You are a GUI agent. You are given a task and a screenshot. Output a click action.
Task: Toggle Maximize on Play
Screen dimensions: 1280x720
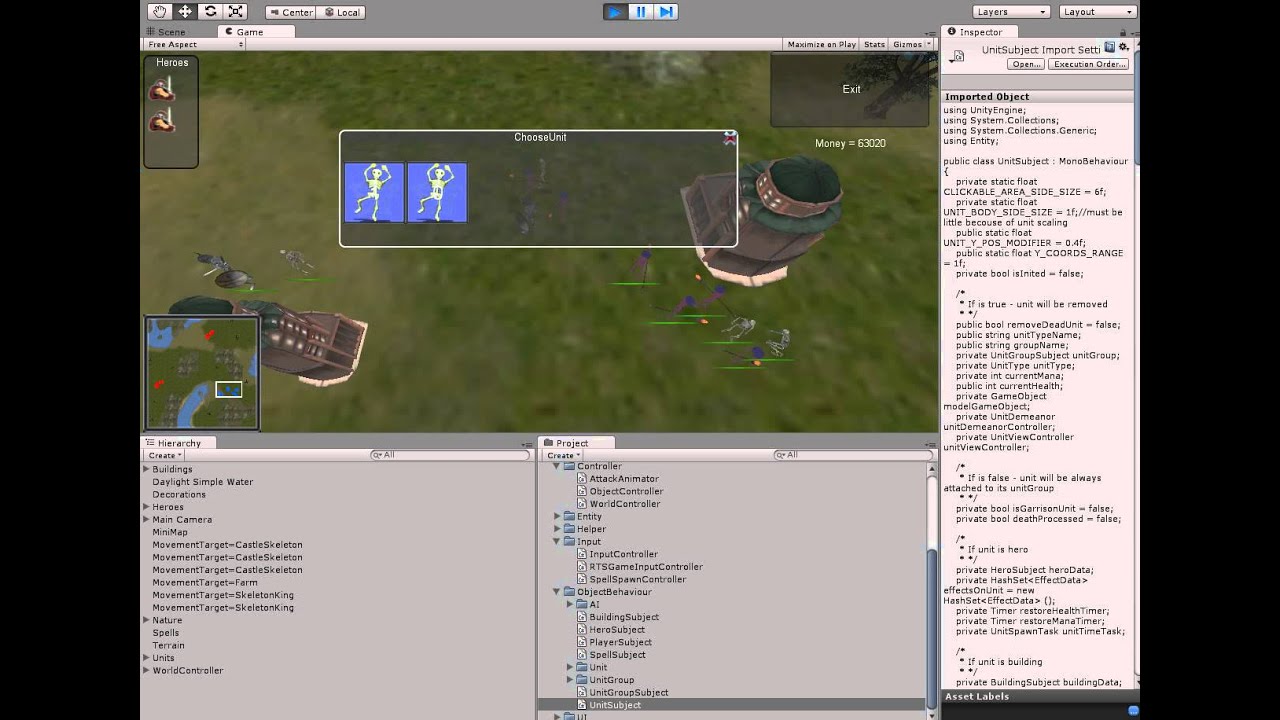pos(821,44)
